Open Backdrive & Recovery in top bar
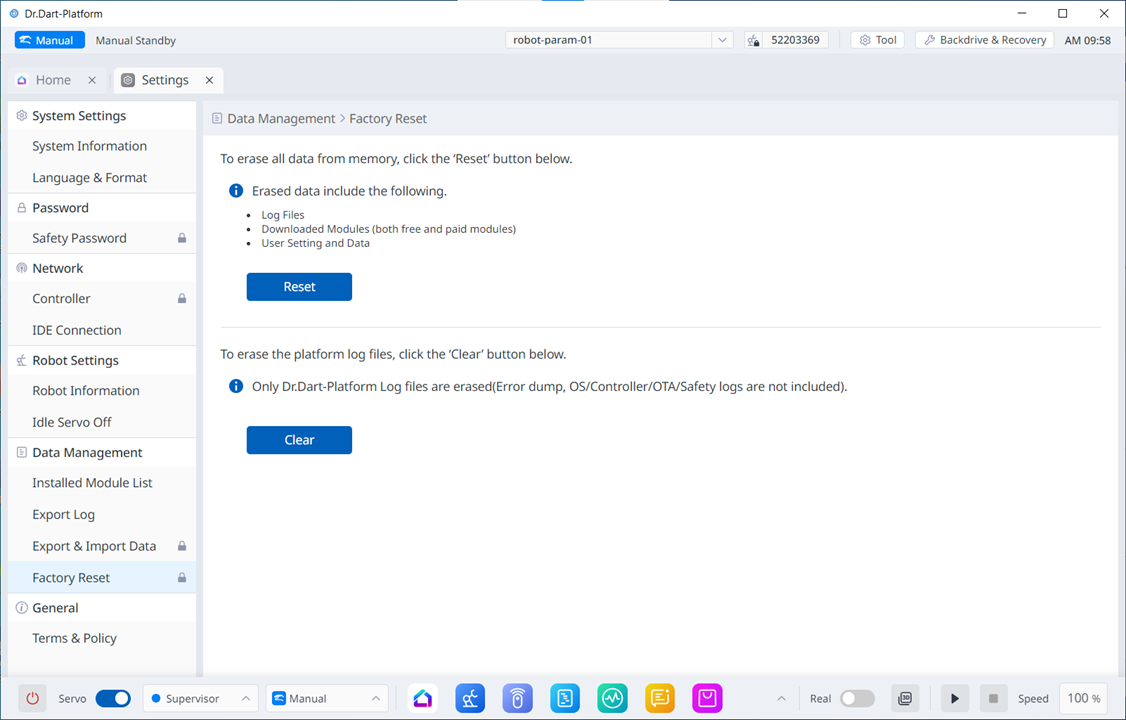Screen dimensions: 1126x720 [x=984, y=40]
